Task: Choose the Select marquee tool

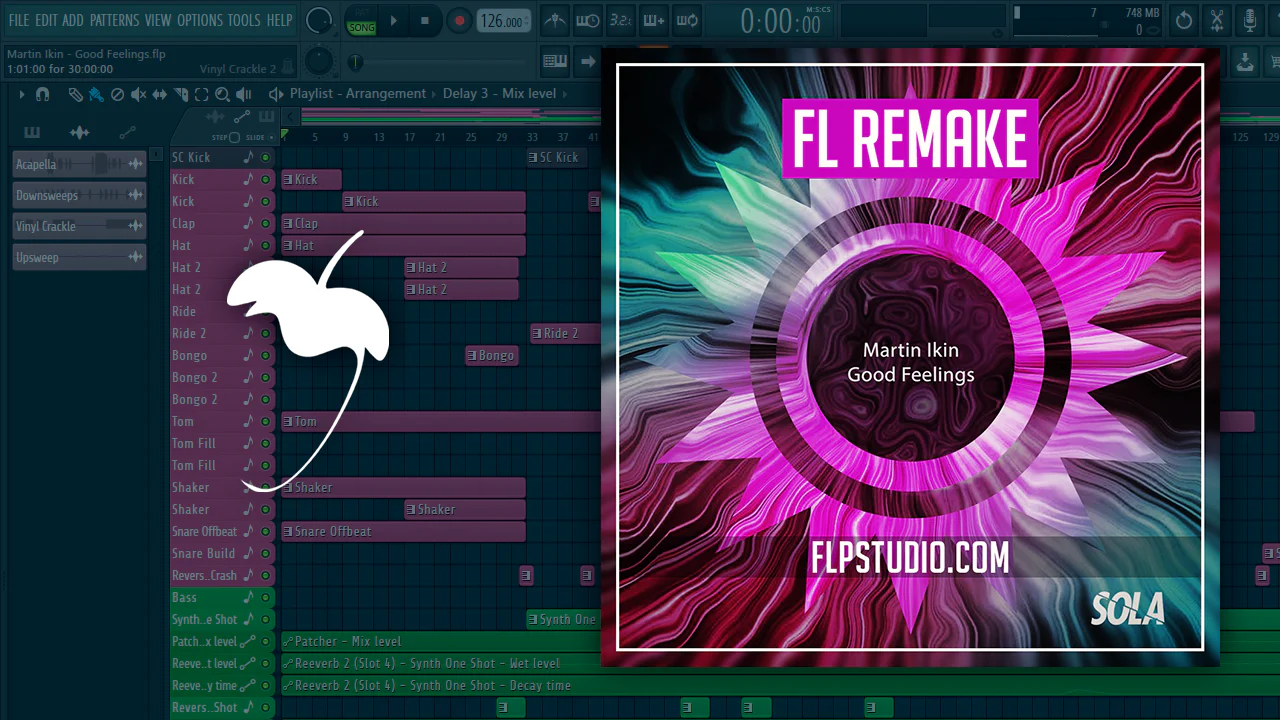Action: click(x=202, y=94)
